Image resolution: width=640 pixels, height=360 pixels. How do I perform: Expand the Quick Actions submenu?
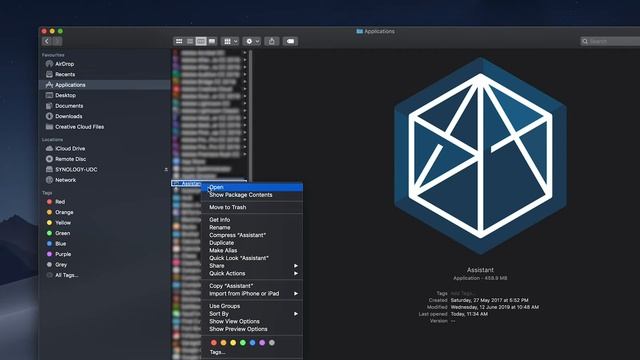pos(252,273)
